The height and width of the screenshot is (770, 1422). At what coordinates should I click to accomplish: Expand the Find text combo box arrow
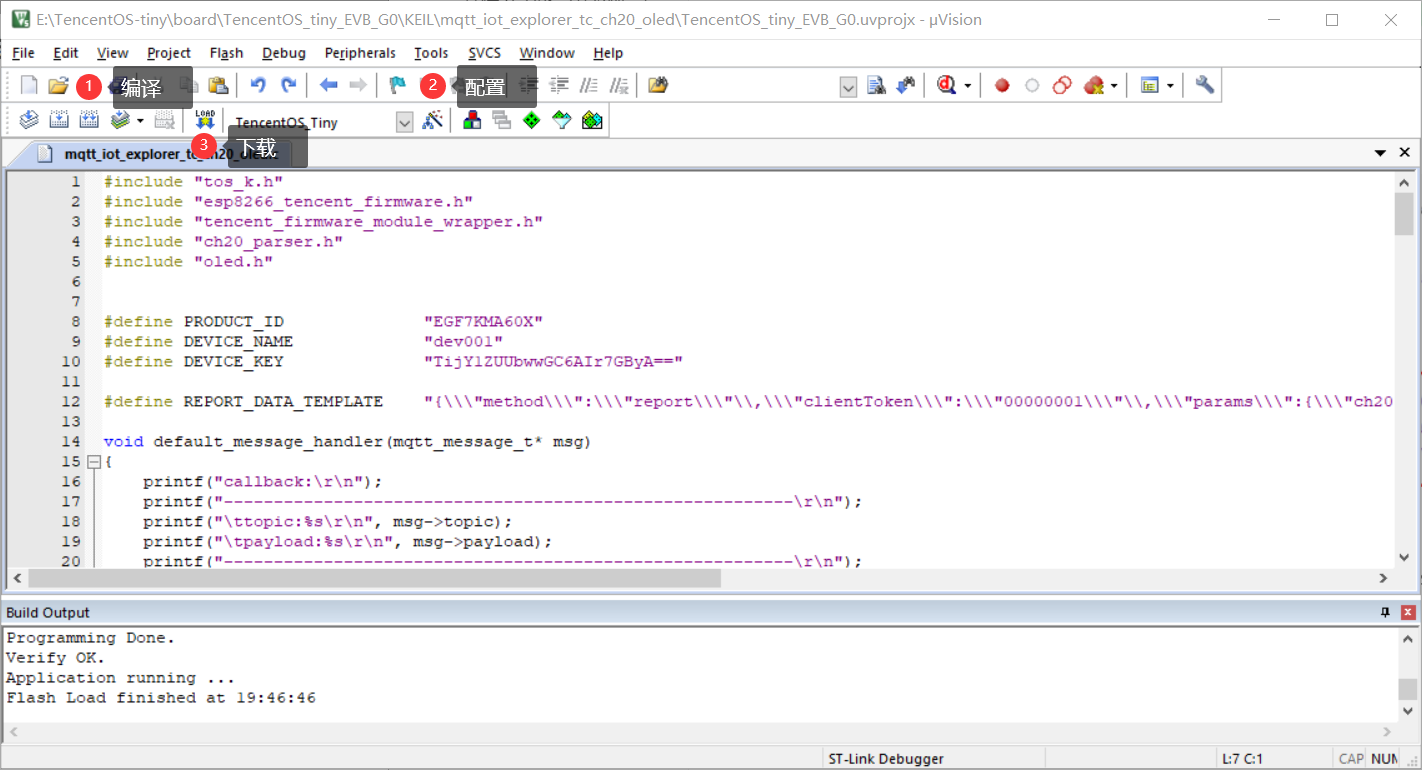(848, 88)
